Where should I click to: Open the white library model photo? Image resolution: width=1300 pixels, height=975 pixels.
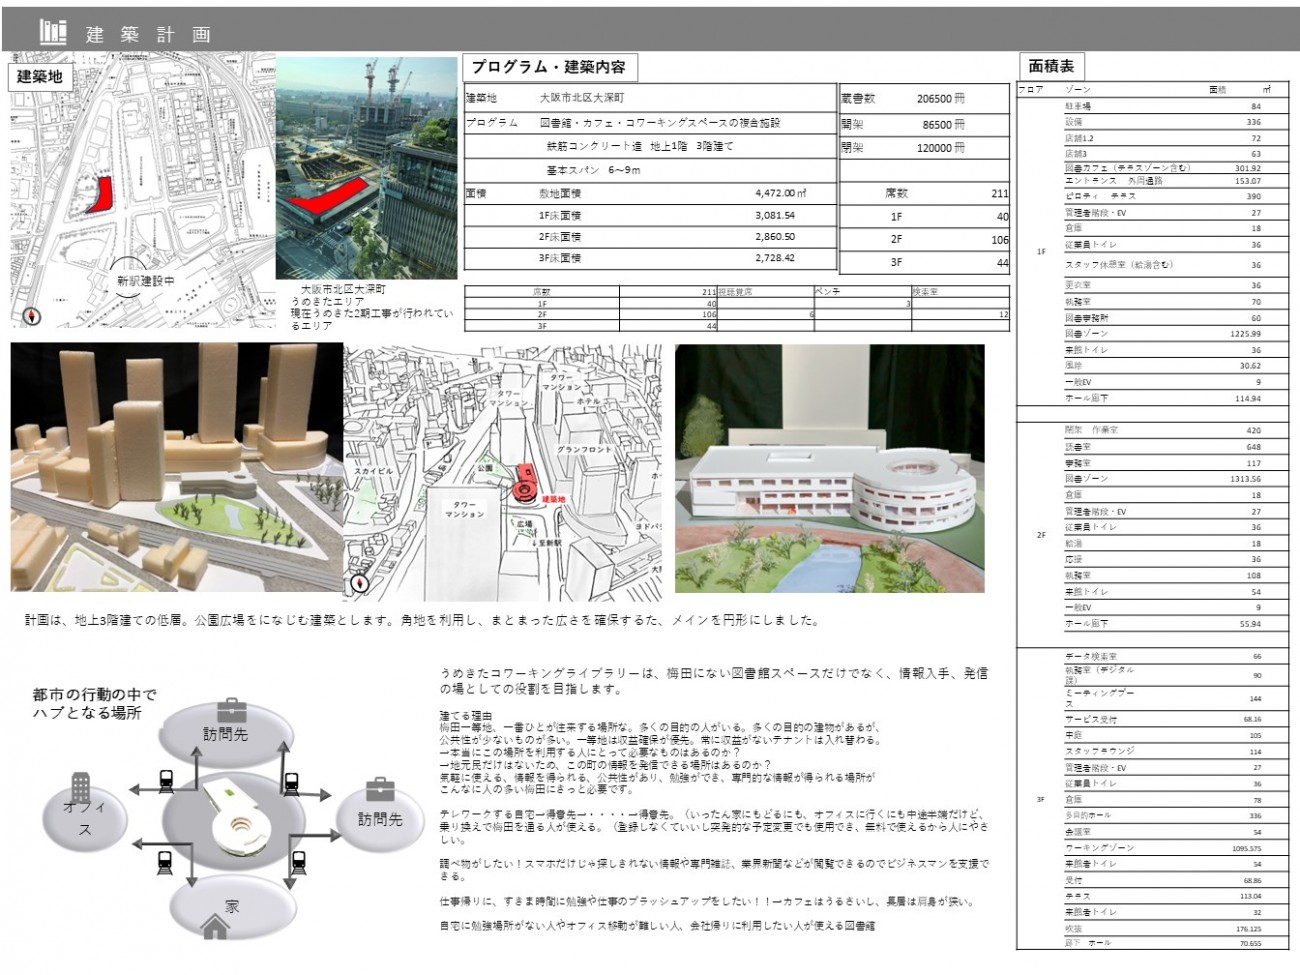(x=829, y=468)
